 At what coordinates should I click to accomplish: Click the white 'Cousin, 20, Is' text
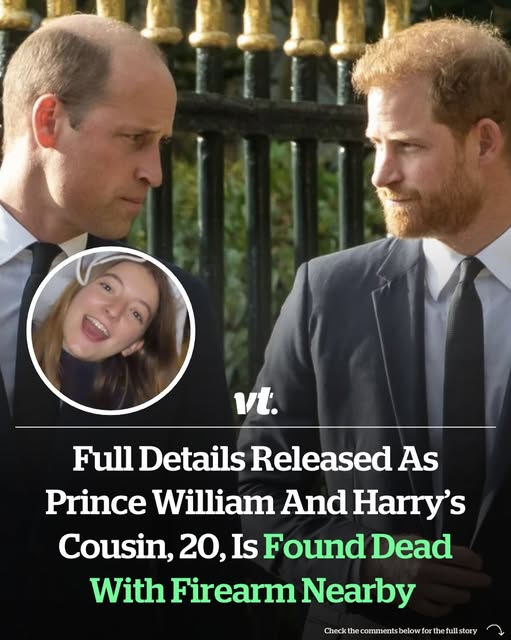coord(158,547)
